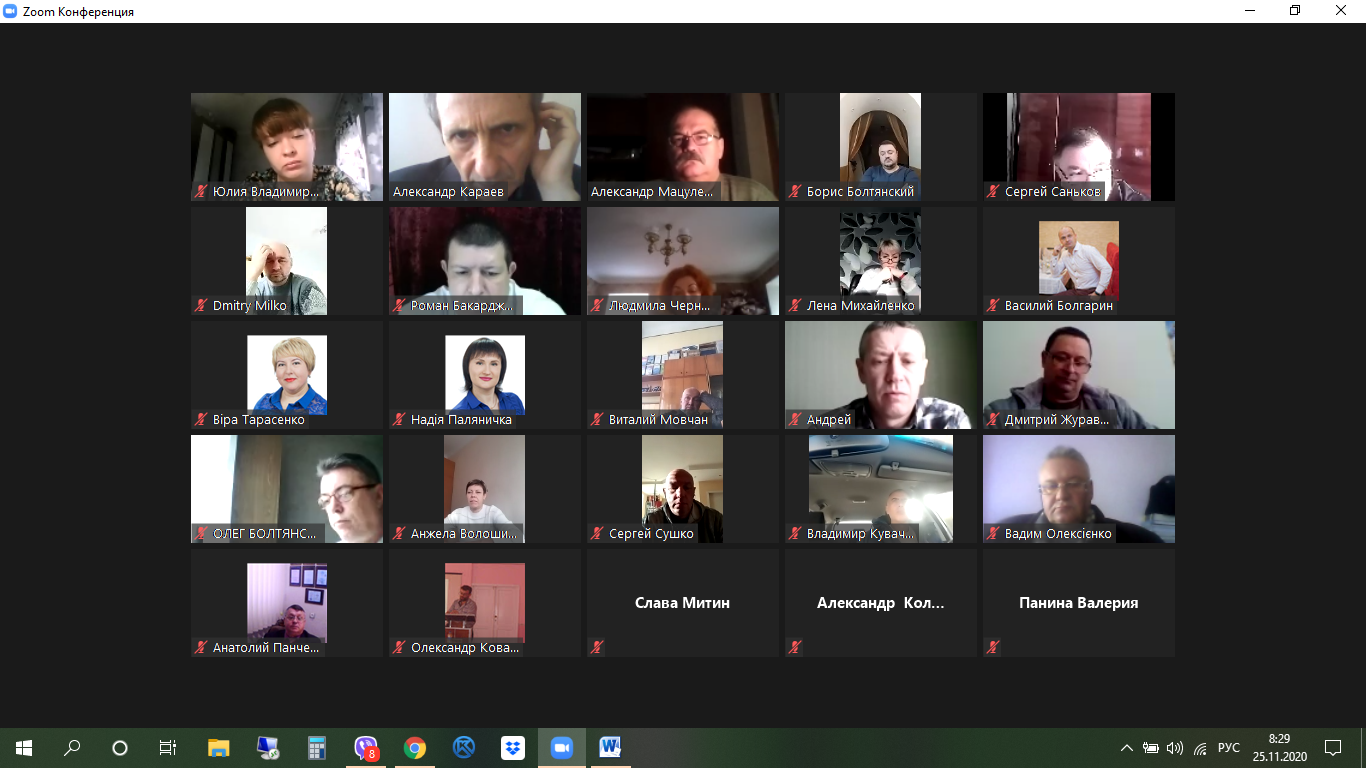Click the crossed-out mic next to Роман Бакардж...
The image size is (1366, 768).
pos(399,306)
